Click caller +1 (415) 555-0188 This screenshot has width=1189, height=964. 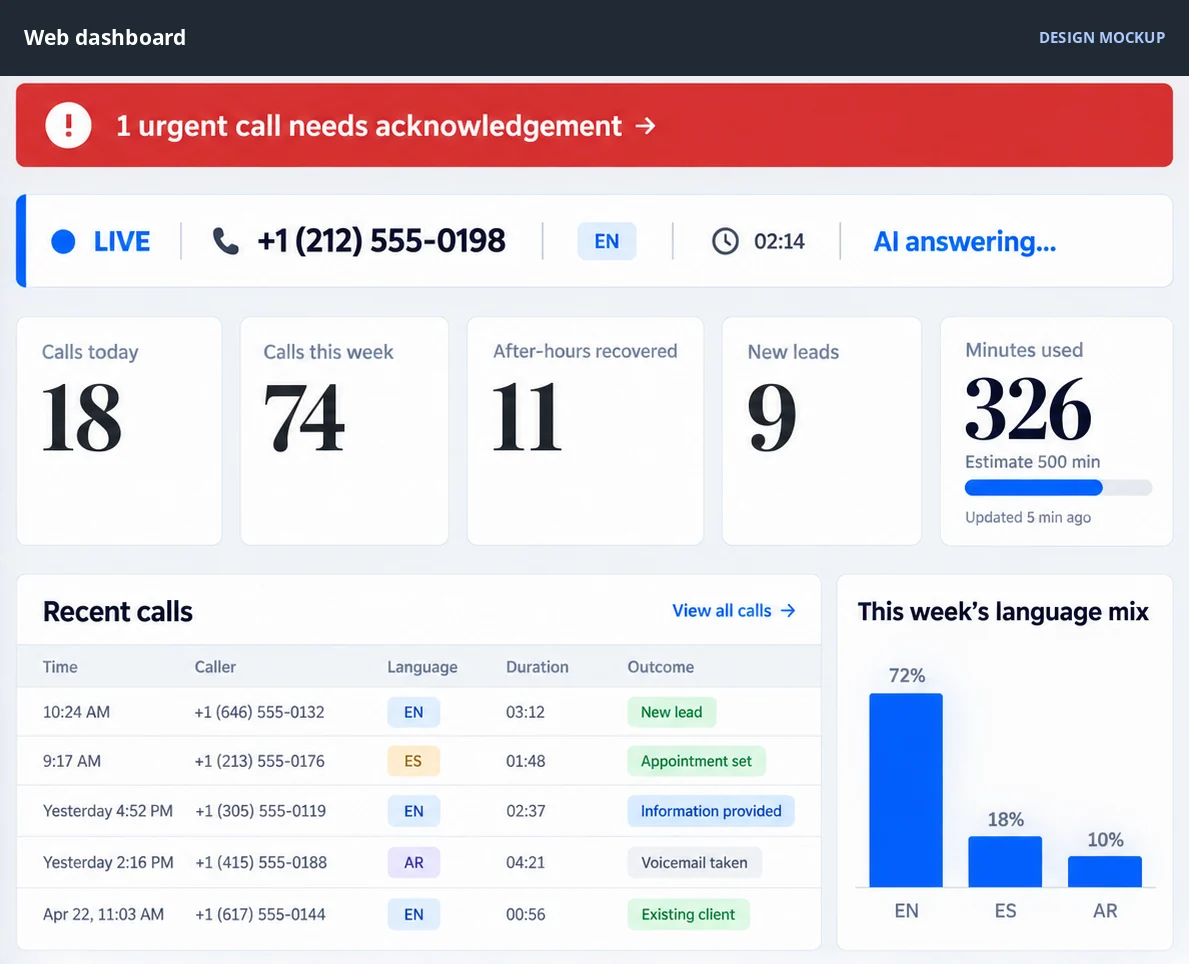261,862
